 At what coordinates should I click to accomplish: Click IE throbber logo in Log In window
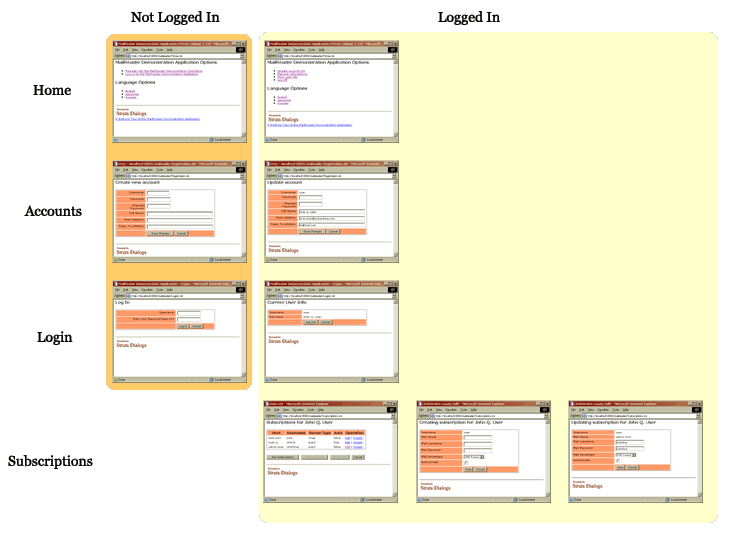coord(241,290)
